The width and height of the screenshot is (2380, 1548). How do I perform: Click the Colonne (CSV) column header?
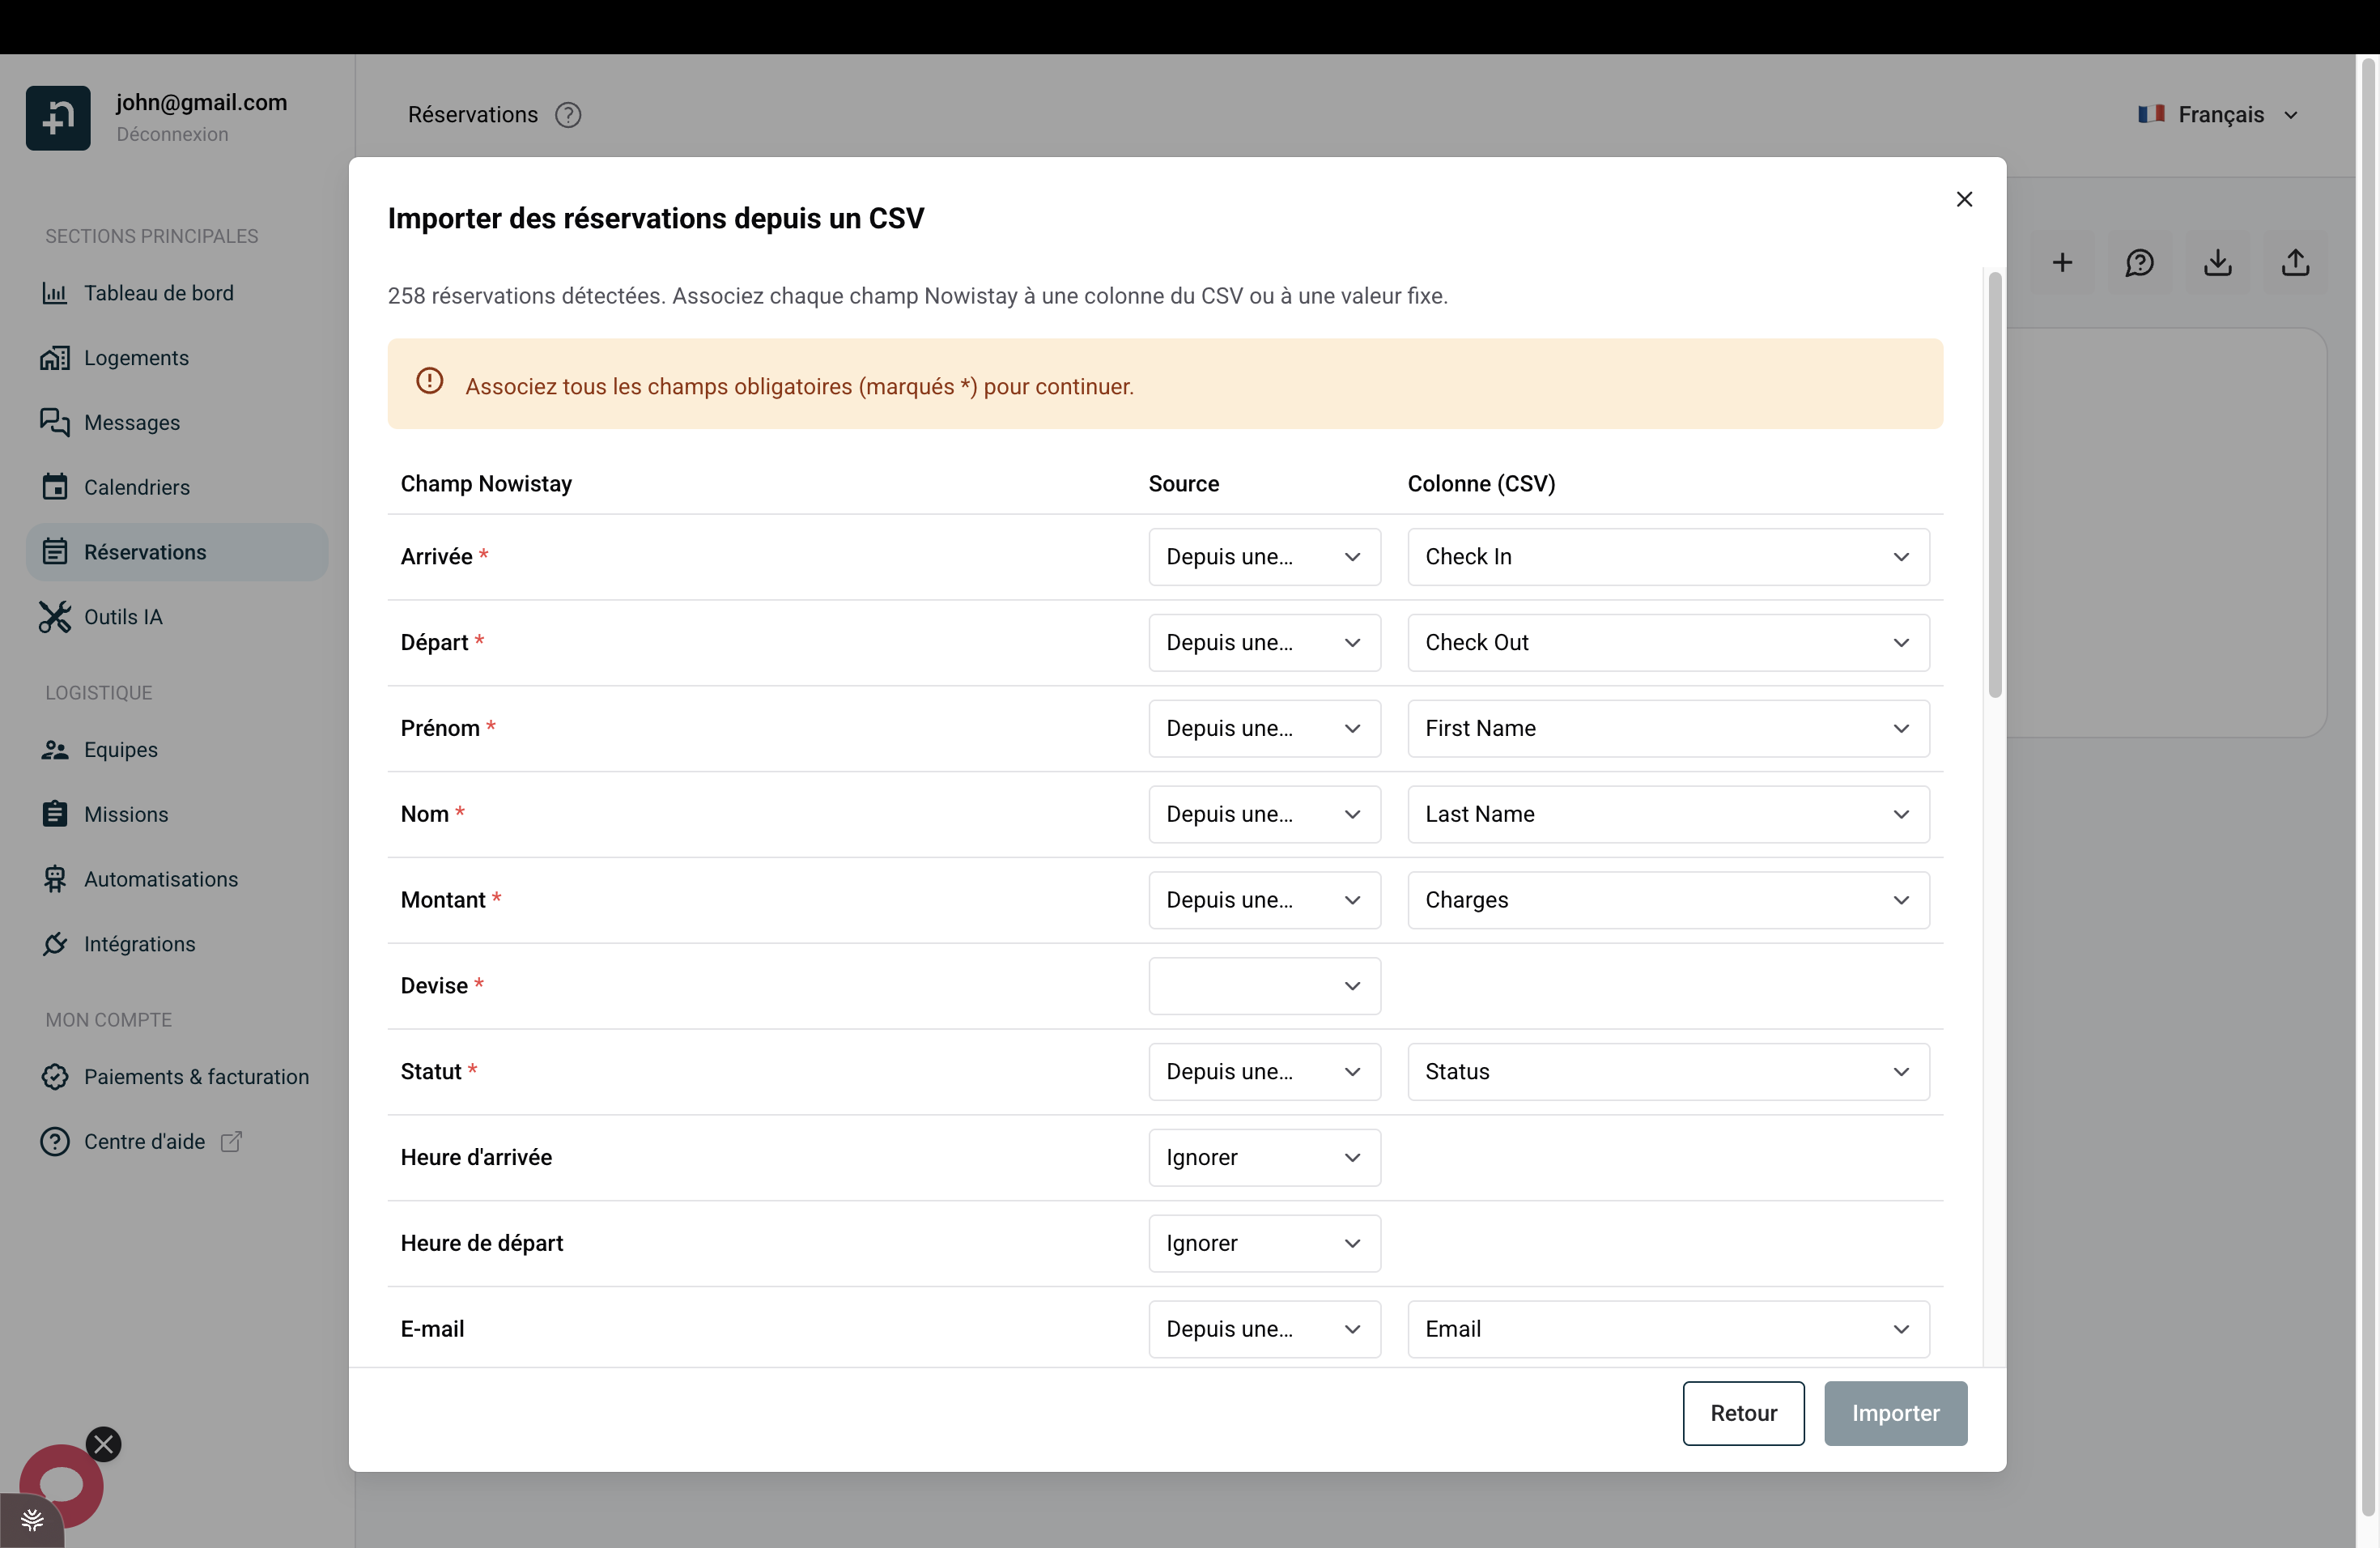tap(1481, 484)
